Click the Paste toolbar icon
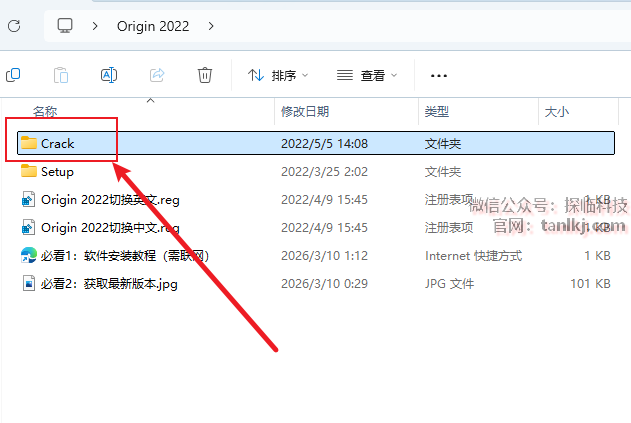 click(61, 75)
